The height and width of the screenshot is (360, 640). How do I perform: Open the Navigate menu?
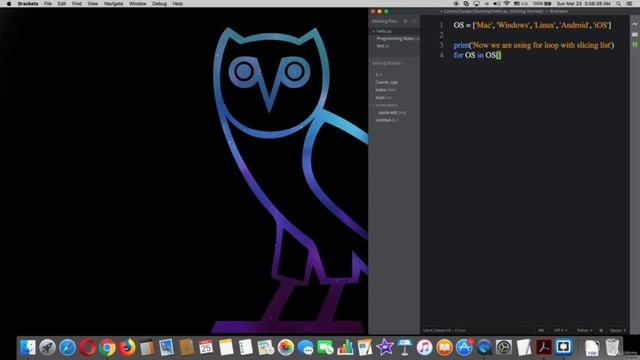point(113,4)
